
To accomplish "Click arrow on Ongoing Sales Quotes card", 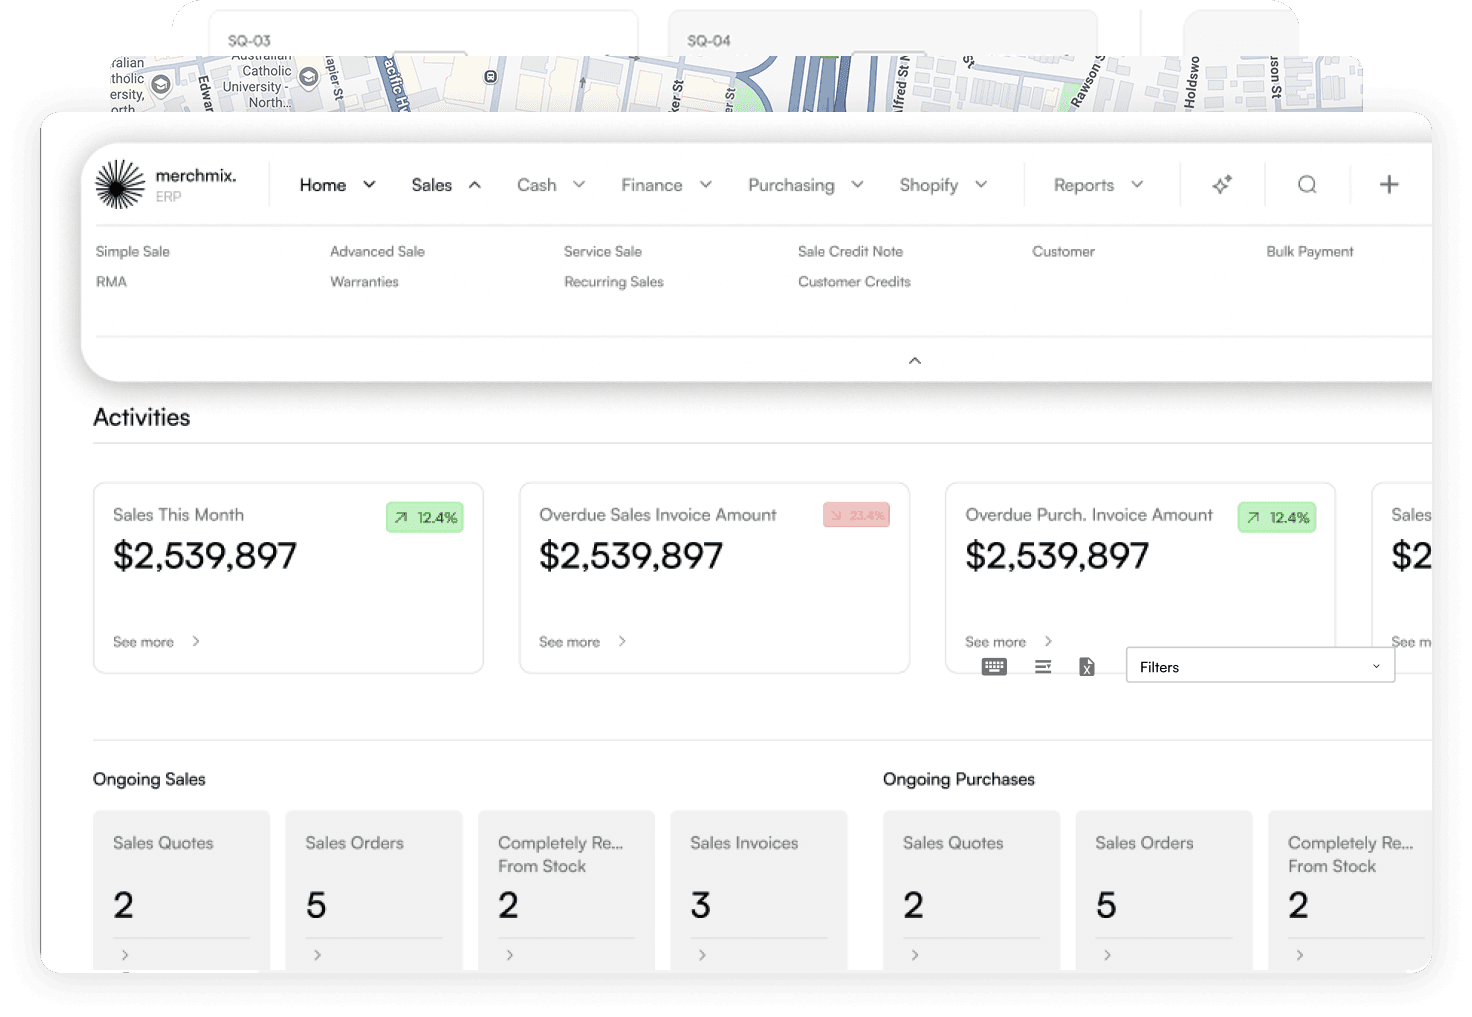I will (x=125, y=955).
